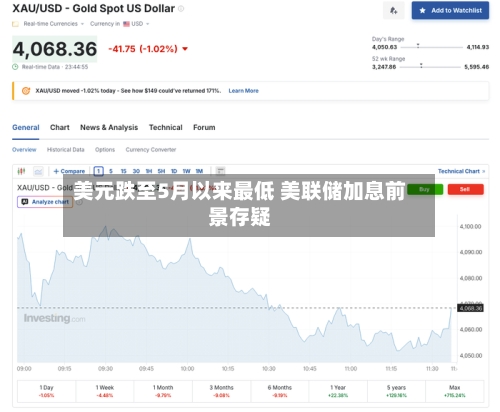Click the info icon beside Gold Spot US Dollar title
The image size is (500, 412).
(181, 9)
